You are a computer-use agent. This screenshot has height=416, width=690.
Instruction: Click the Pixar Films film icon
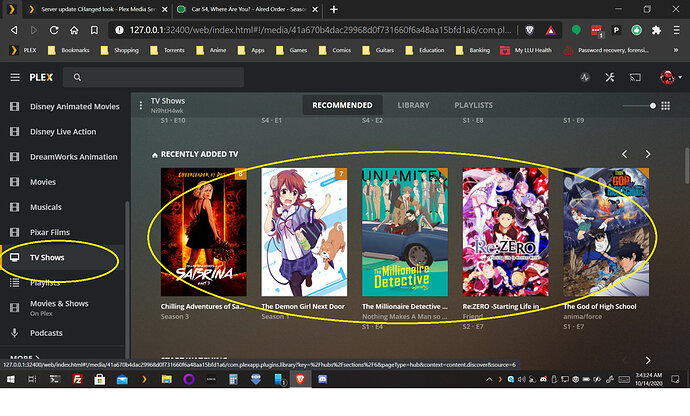coord(15,232)
